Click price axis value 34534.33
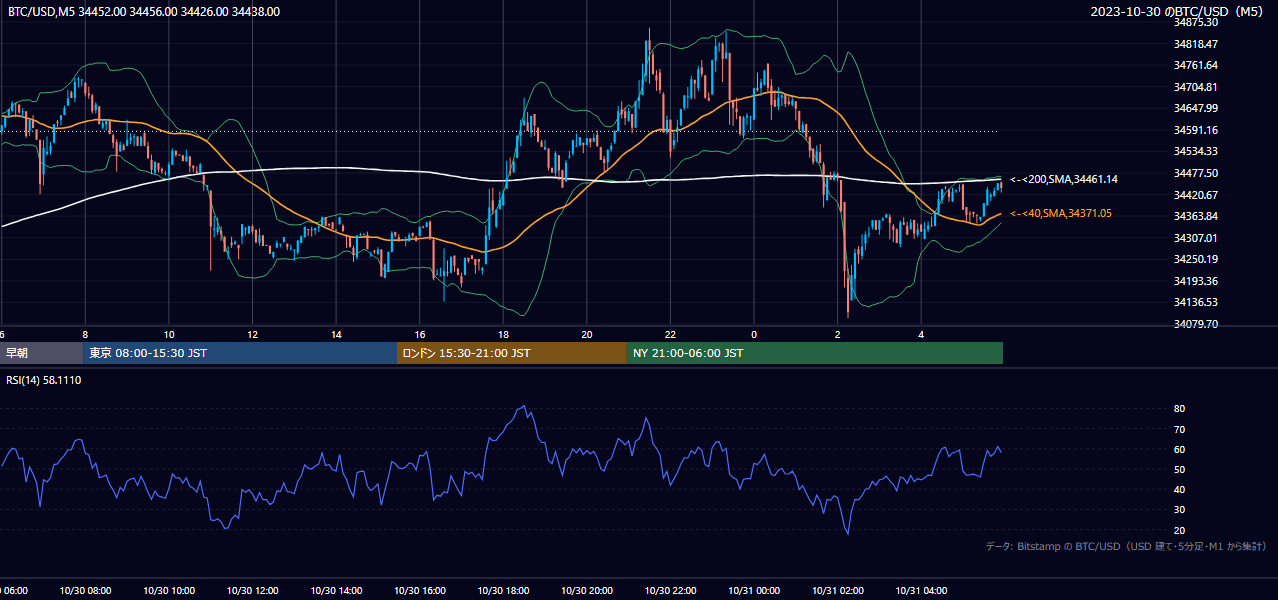The height and width of the screenshot is (600, 1278). point(1196,151)
